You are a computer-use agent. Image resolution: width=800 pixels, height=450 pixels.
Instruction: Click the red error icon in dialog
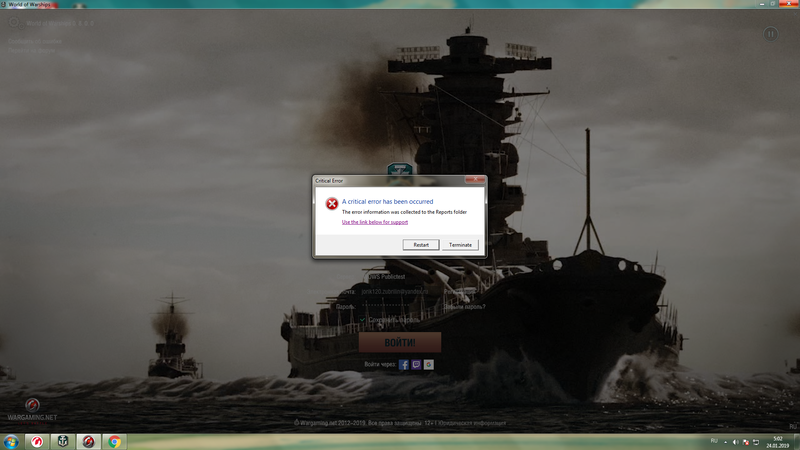pyautogui.click(x=332, y=204)
